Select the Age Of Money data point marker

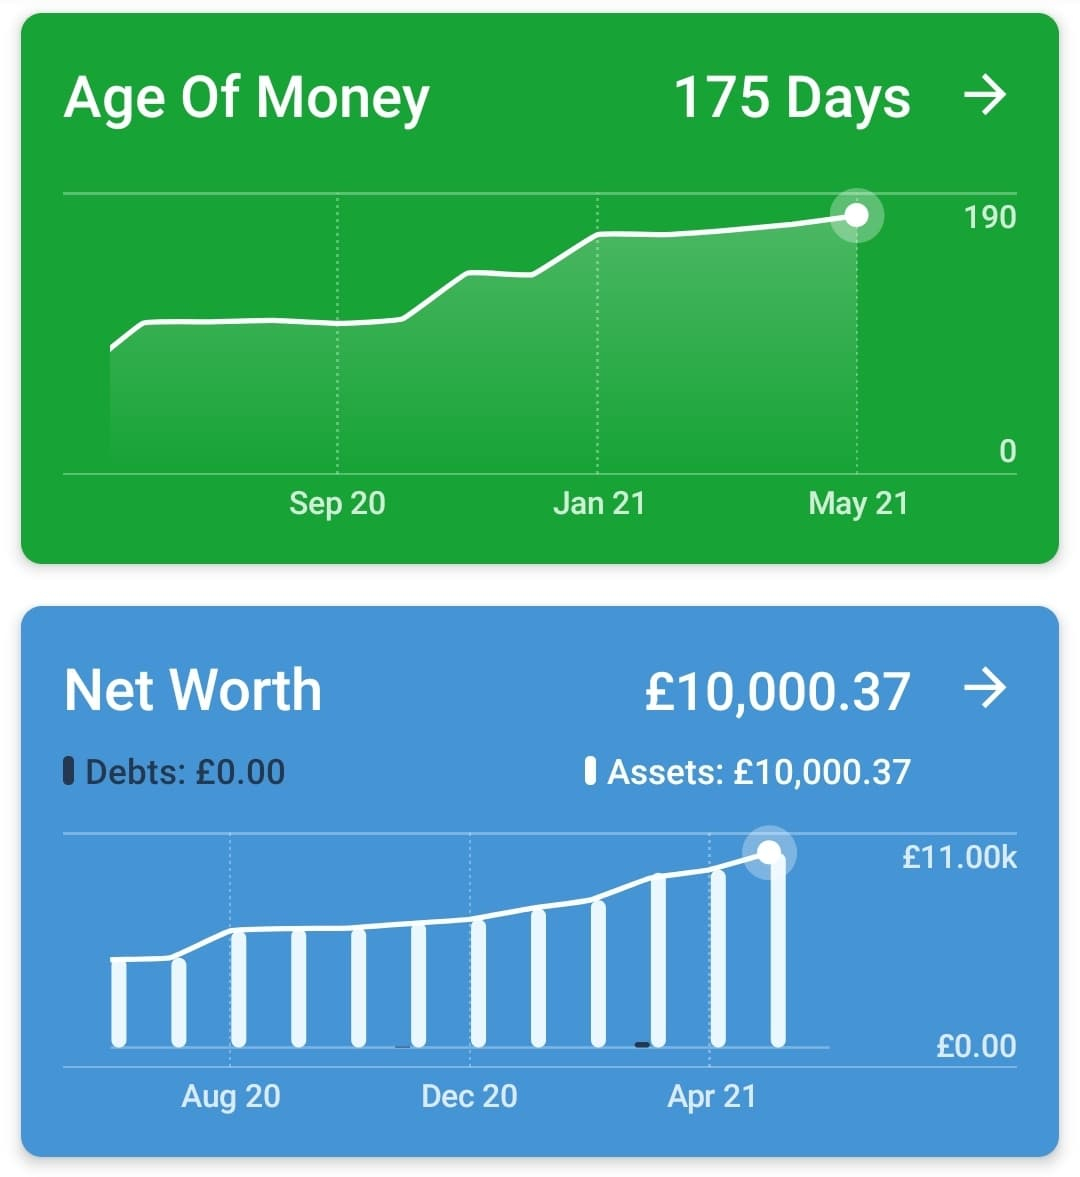(856, 215)
